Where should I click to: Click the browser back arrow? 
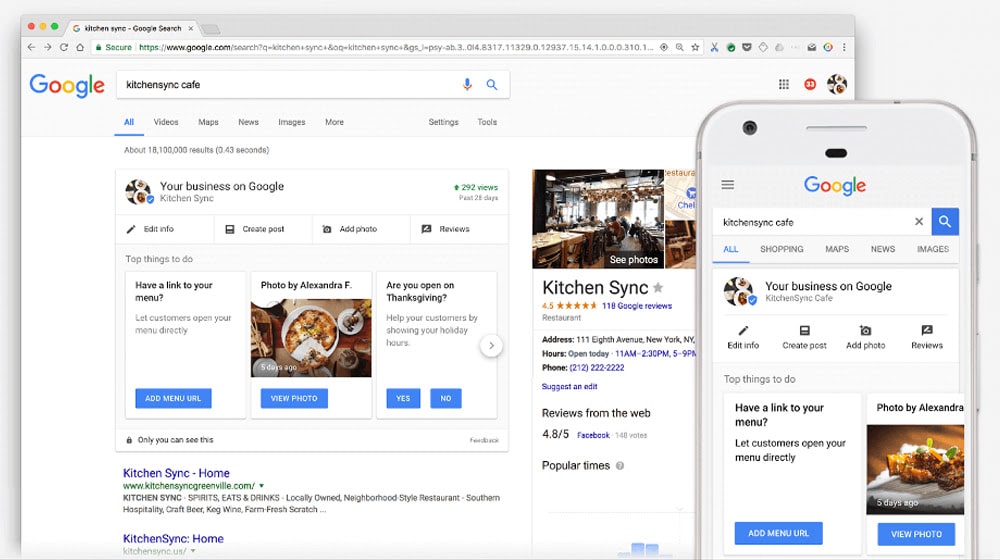(x=31, y=47)
